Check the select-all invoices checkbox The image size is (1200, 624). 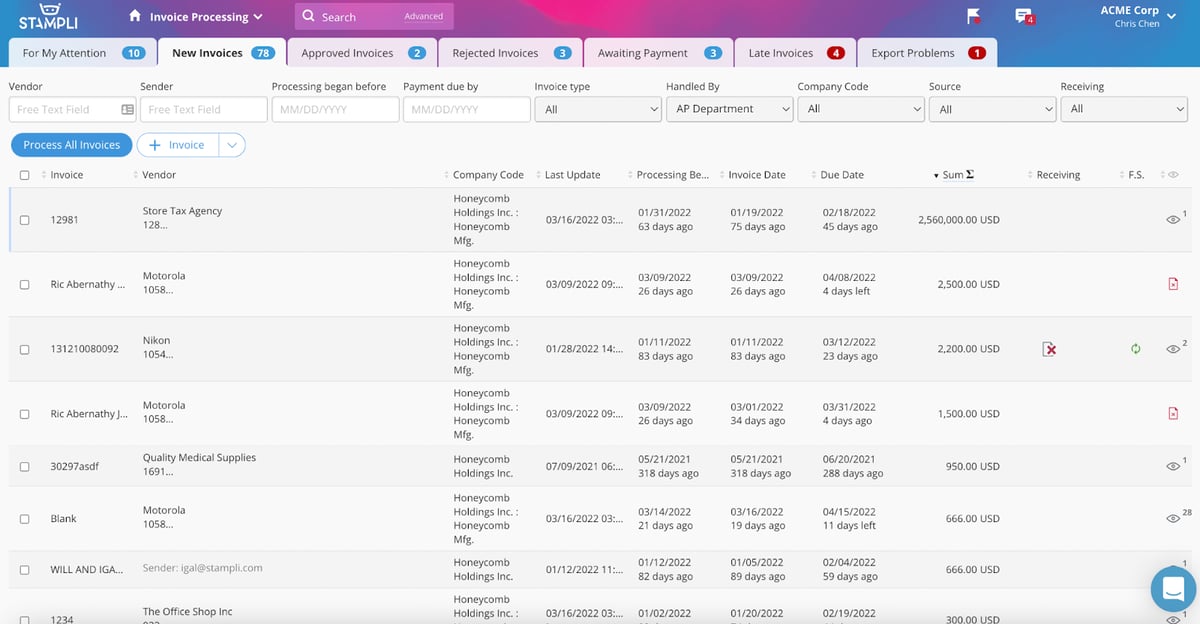click(x=24, y=174)
